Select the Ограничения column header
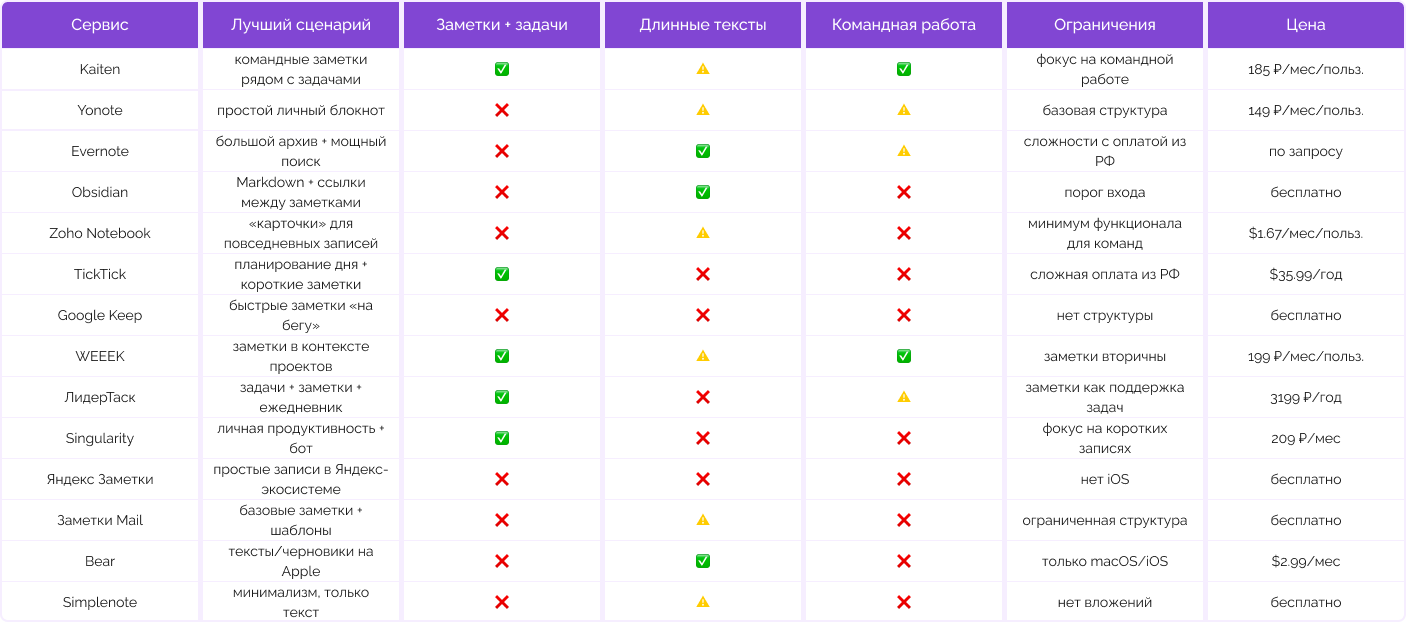Screen dimensions: 1406x622 (1104, 25)
